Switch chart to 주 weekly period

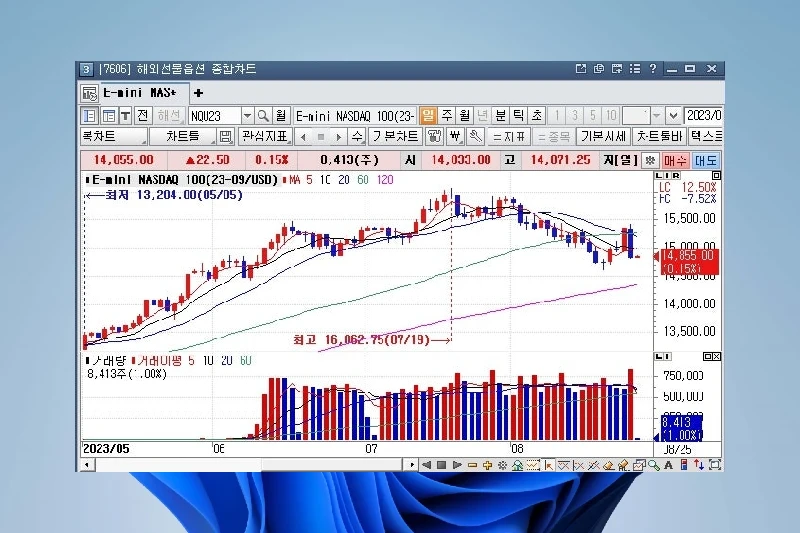point(446,115)
